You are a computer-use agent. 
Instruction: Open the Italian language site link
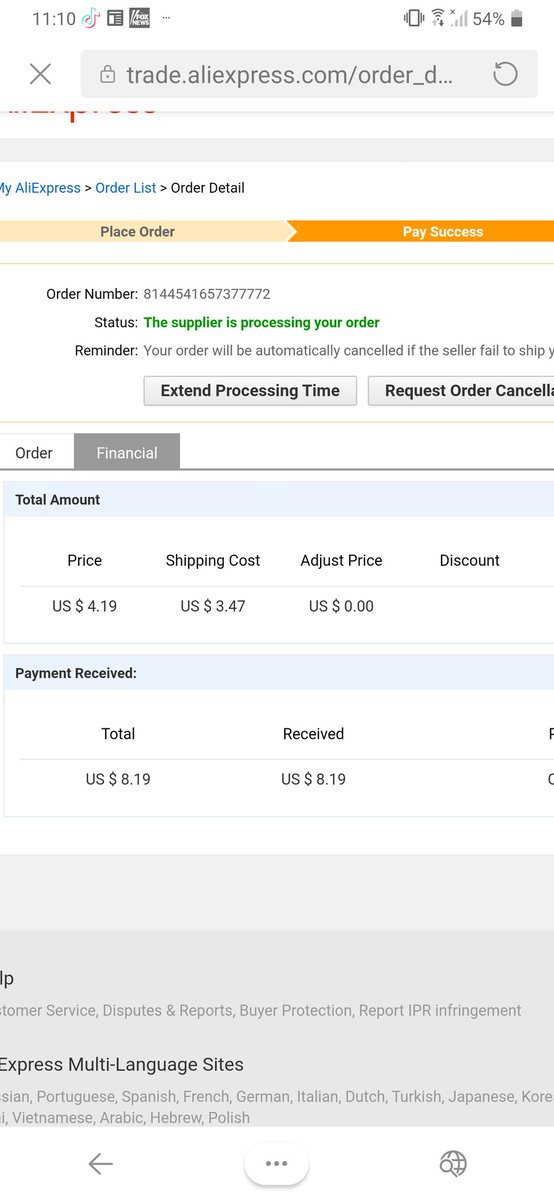pyautogui.click(x=317, y=1097)
